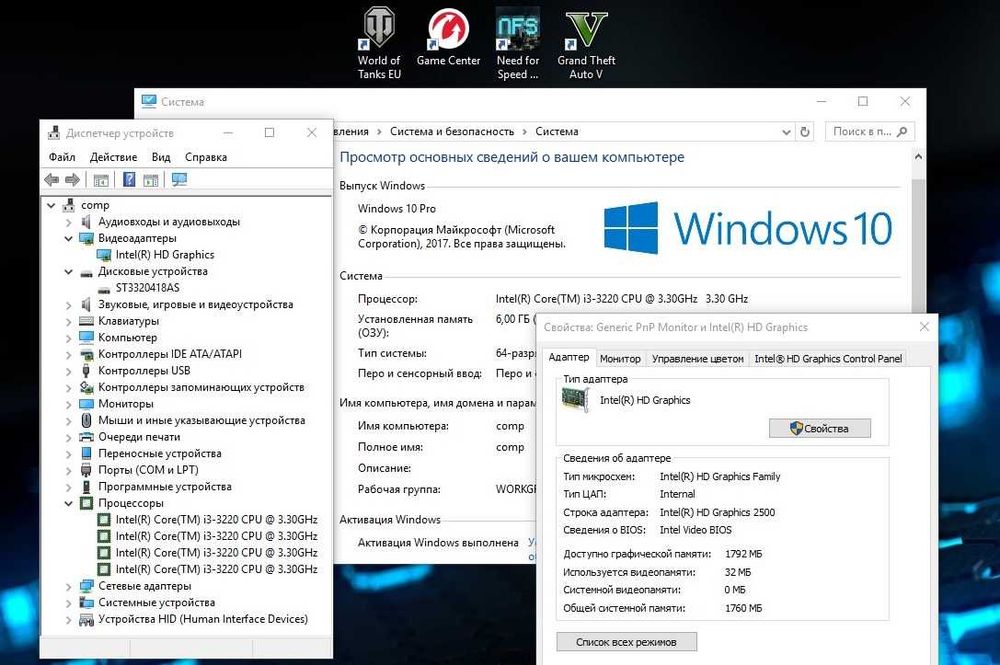The width and height of the screenshot is (1000, 665).
Task: Click the Свойства button for adapter
Action: [x=820, y=428]
